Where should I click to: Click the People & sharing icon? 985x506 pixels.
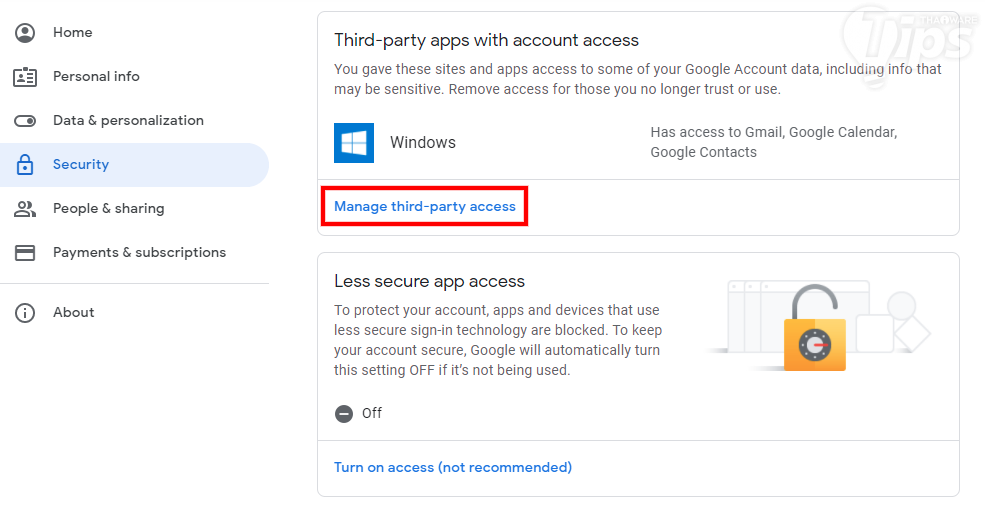tap(25, 209)
